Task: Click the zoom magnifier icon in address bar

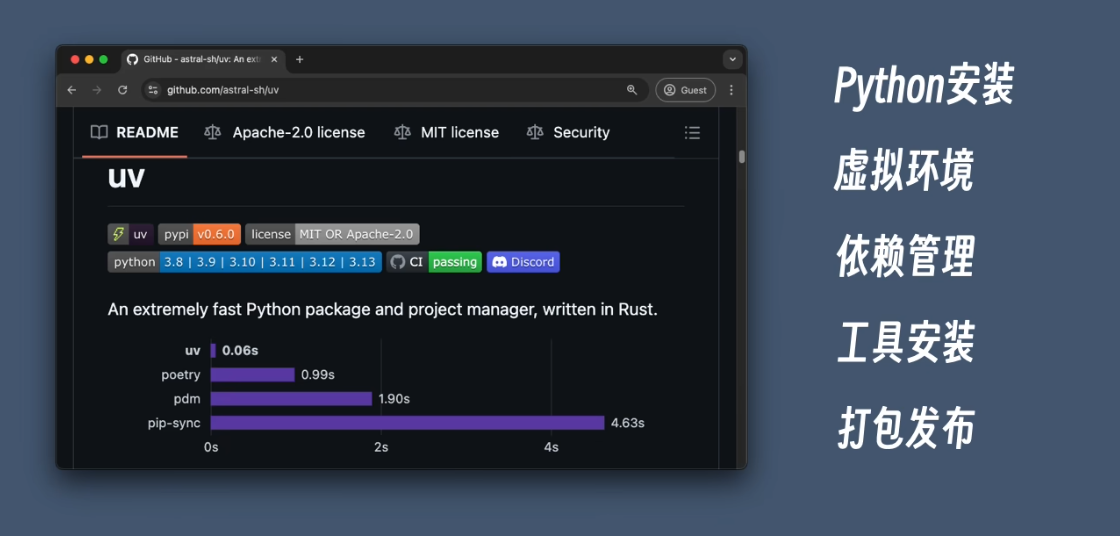Action: [632, 90]
